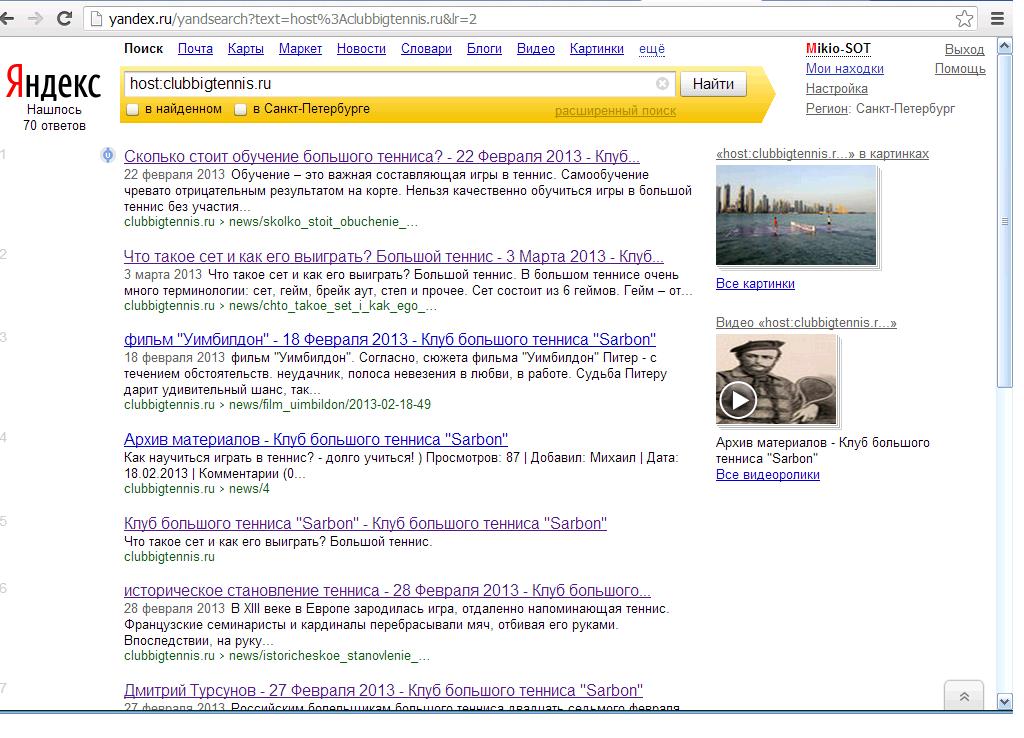Click the blue icon beside the first result
This screenshot has height=738, width=1024.
(x=108, y=155)
